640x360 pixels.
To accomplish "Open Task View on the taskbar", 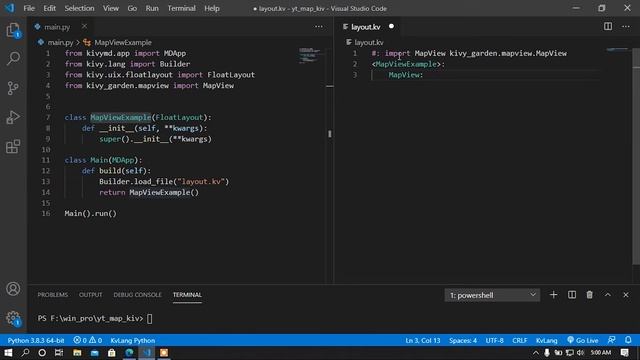I will coord(59,353).
